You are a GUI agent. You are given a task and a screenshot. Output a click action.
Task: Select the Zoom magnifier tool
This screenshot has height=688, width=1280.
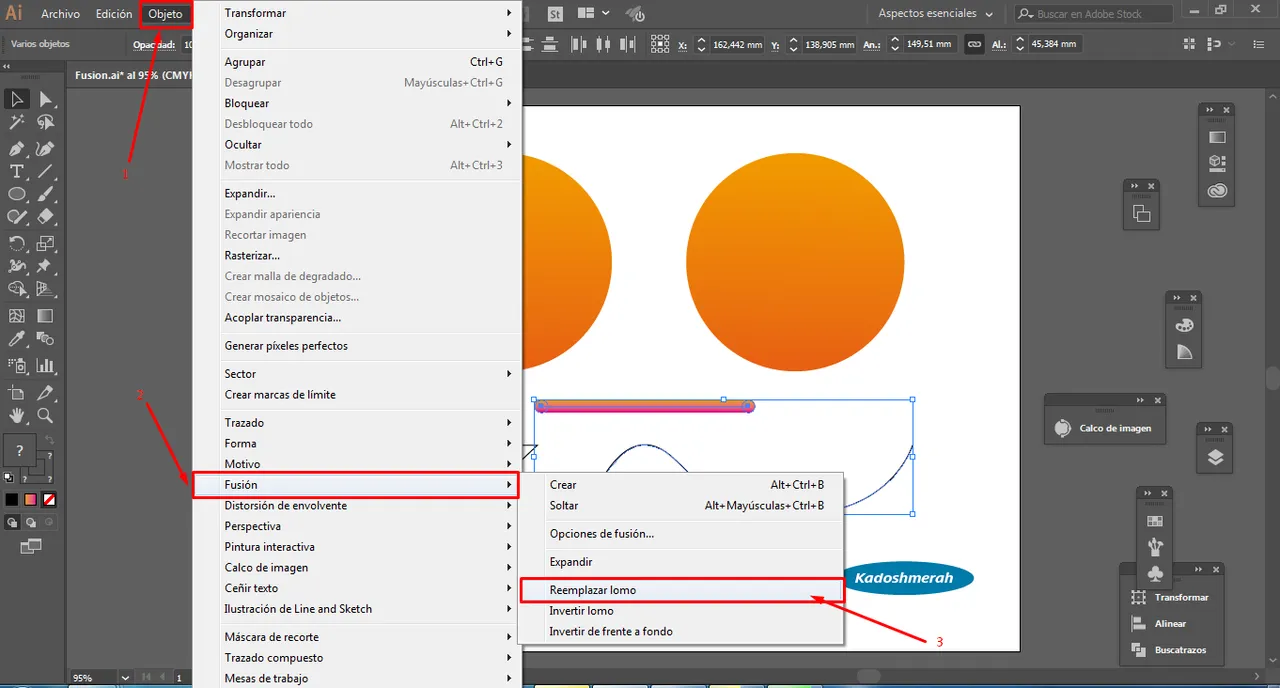[x=46, y=416]
